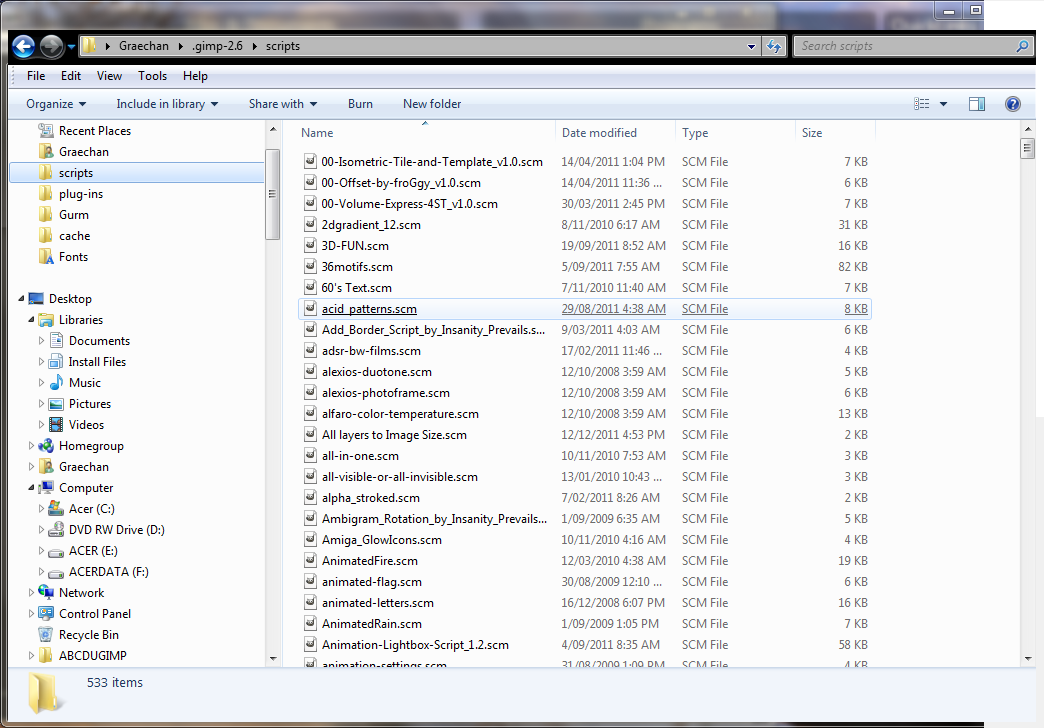Select file 2dgradient_12.scm
This screenshot has width=1044, height=728.
tap(371, 225)
